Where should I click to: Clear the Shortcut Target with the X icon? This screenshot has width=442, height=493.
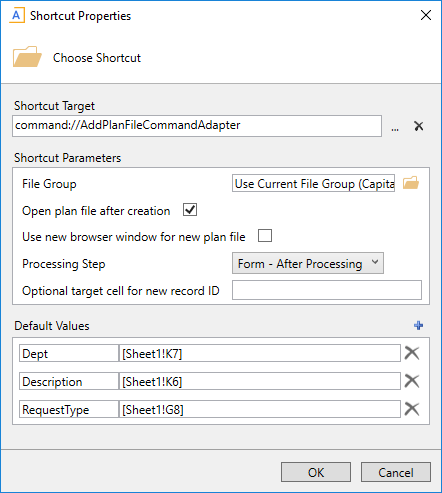[x=418, y=126]
